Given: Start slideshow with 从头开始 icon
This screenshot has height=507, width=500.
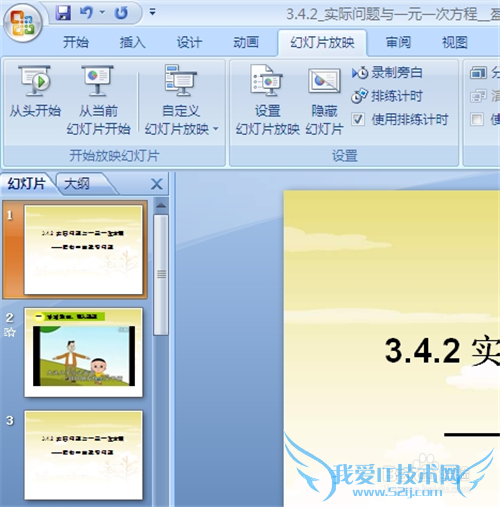Looking at the screenshot, I should coord(35,92).
